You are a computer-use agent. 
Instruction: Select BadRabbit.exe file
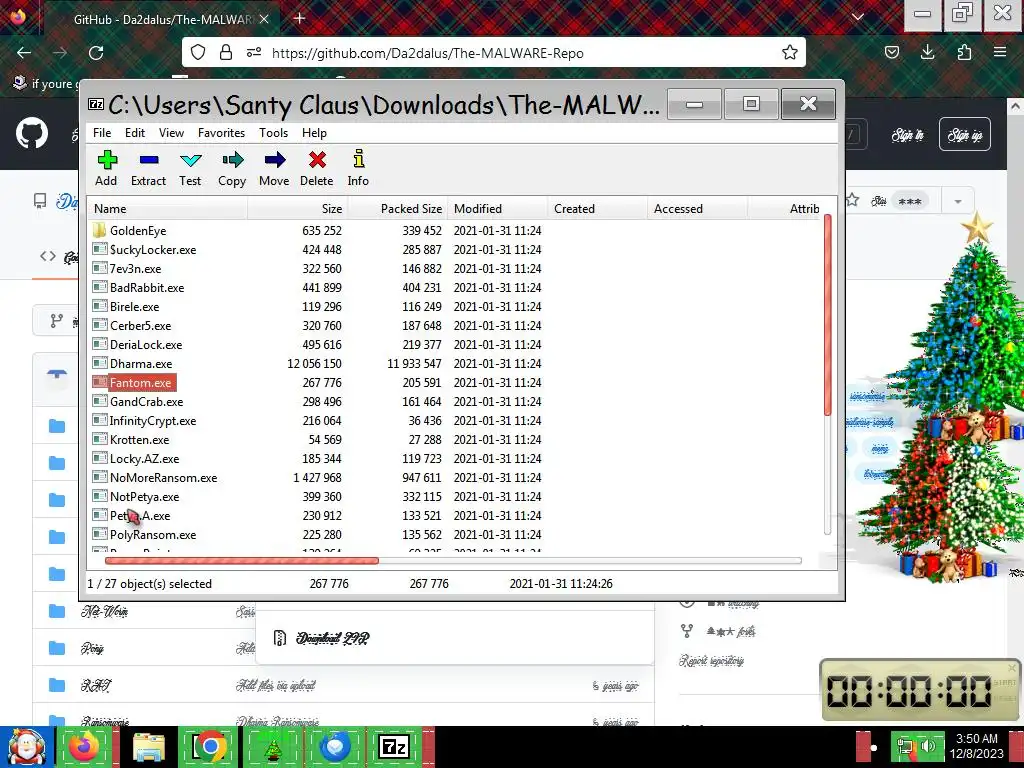click(138, 287)
